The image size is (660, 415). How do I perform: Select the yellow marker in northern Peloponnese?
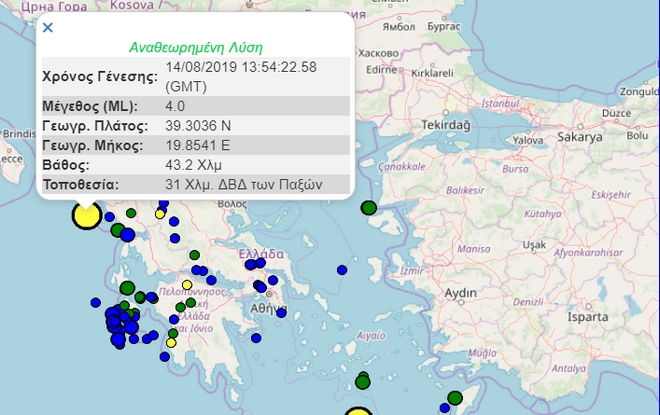click(187, 285)
